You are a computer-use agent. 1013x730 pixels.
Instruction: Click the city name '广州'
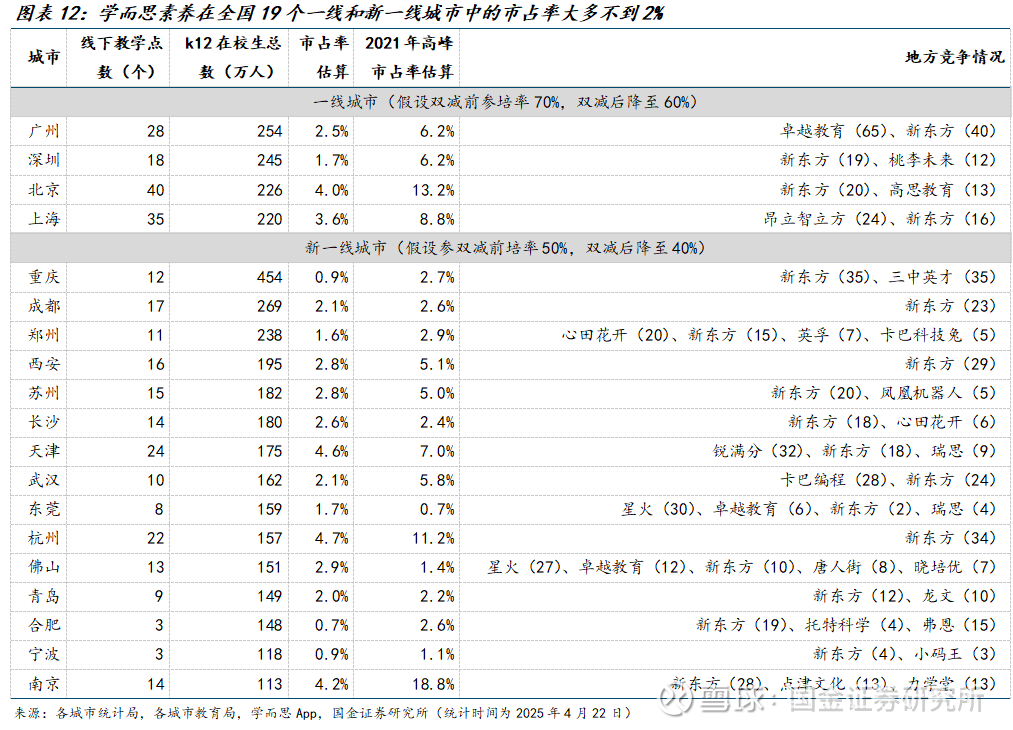44,131
